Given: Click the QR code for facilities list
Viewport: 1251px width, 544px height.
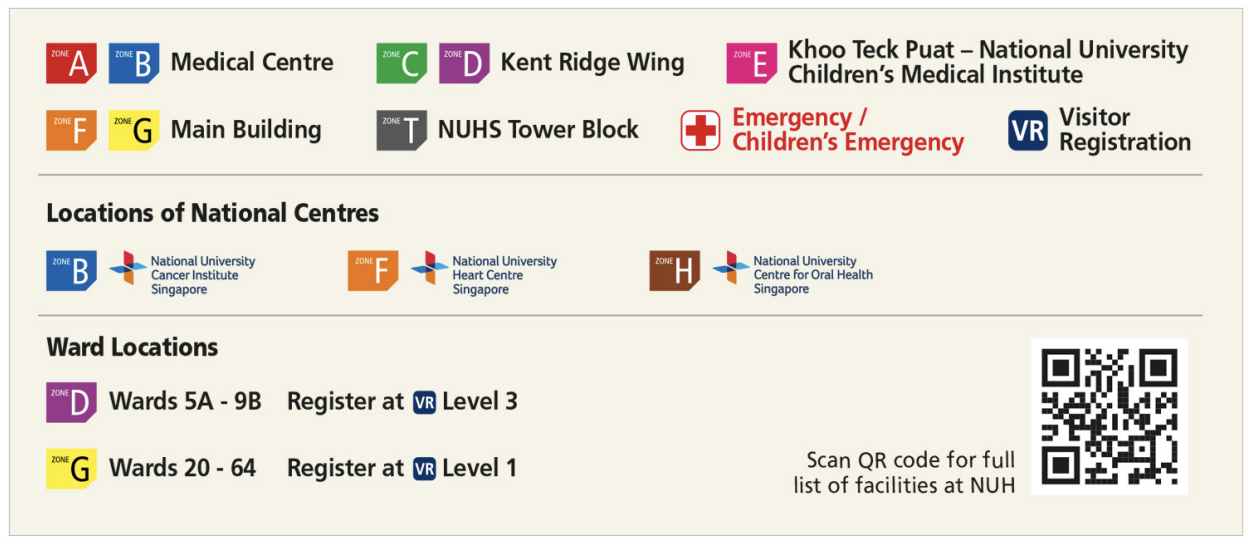Looking at the screenshot, I should [x=1109, y=416].
